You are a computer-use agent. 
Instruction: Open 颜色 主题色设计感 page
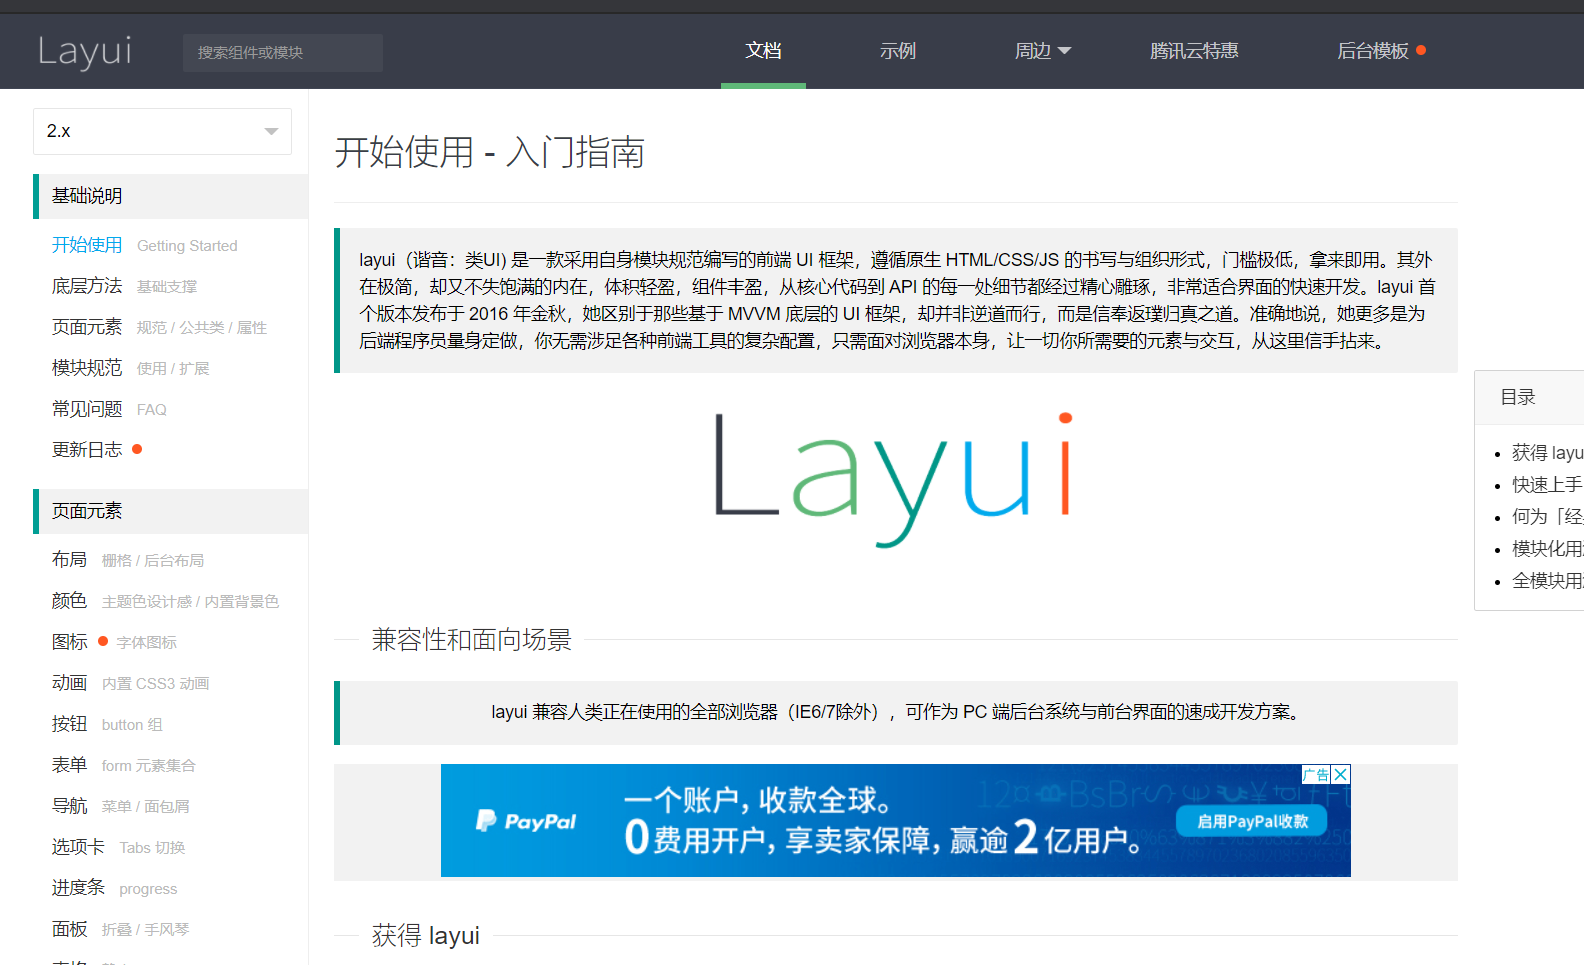[166, 601]
